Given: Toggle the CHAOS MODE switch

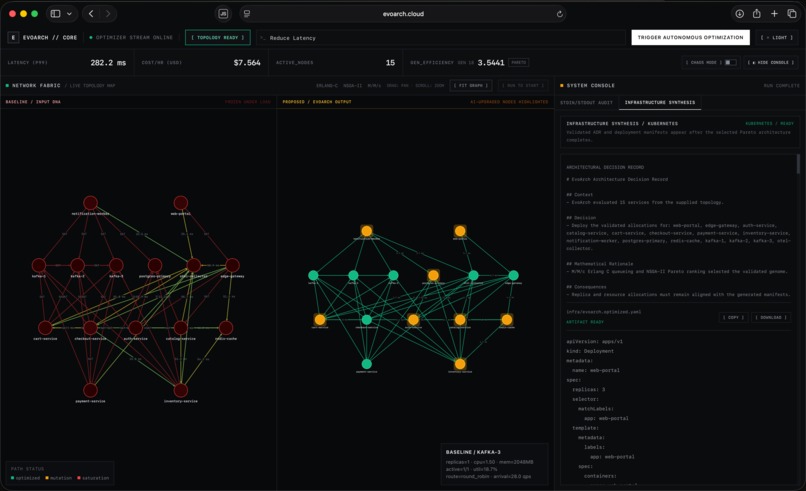Looking at the screenshot, I should [730, 62].
